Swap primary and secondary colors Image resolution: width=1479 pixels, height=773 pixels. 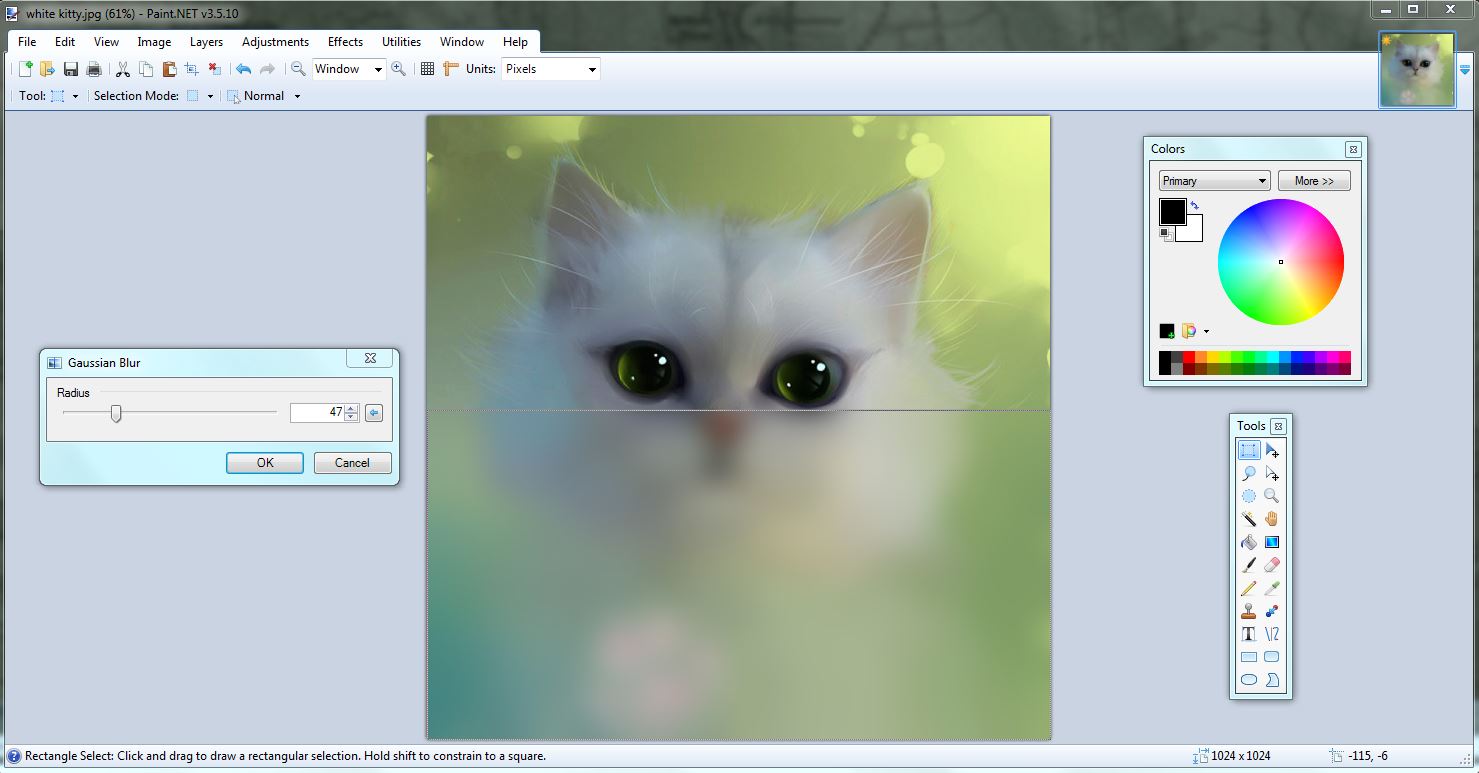(x=1194, y=205)
